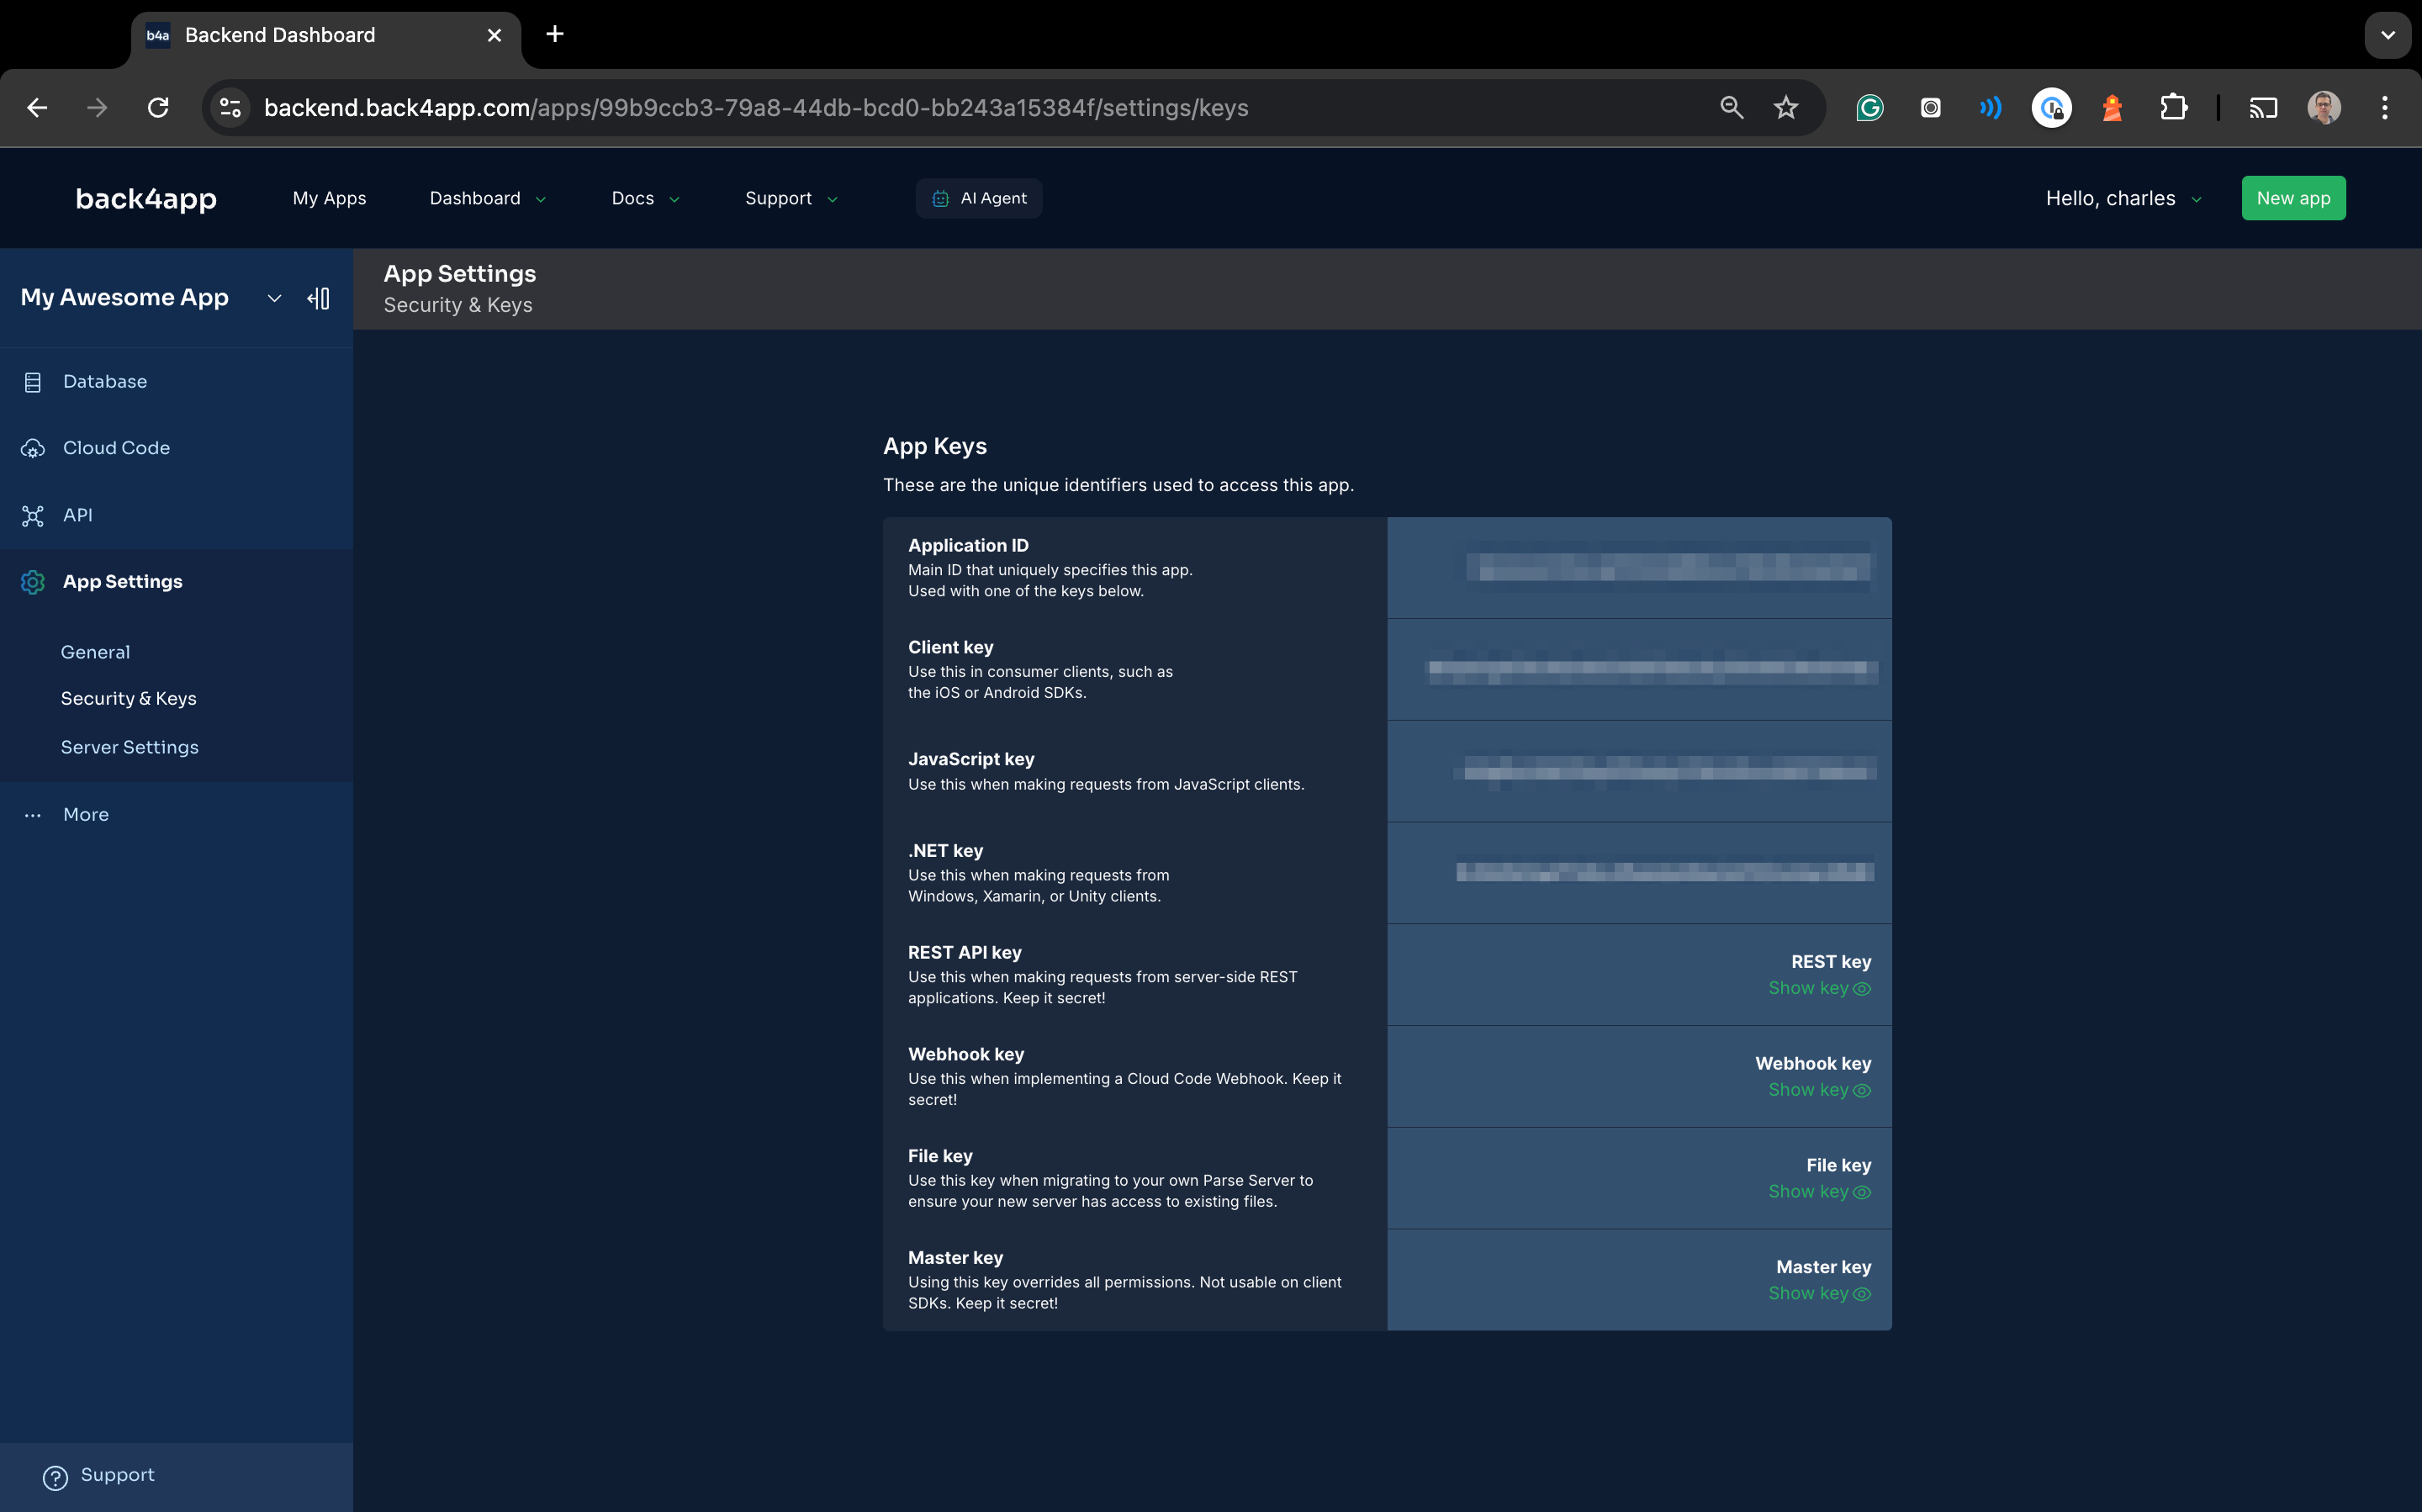Click the blurred Application ID value
The image size is (2422, 1512).
[x=1668, y=568]
